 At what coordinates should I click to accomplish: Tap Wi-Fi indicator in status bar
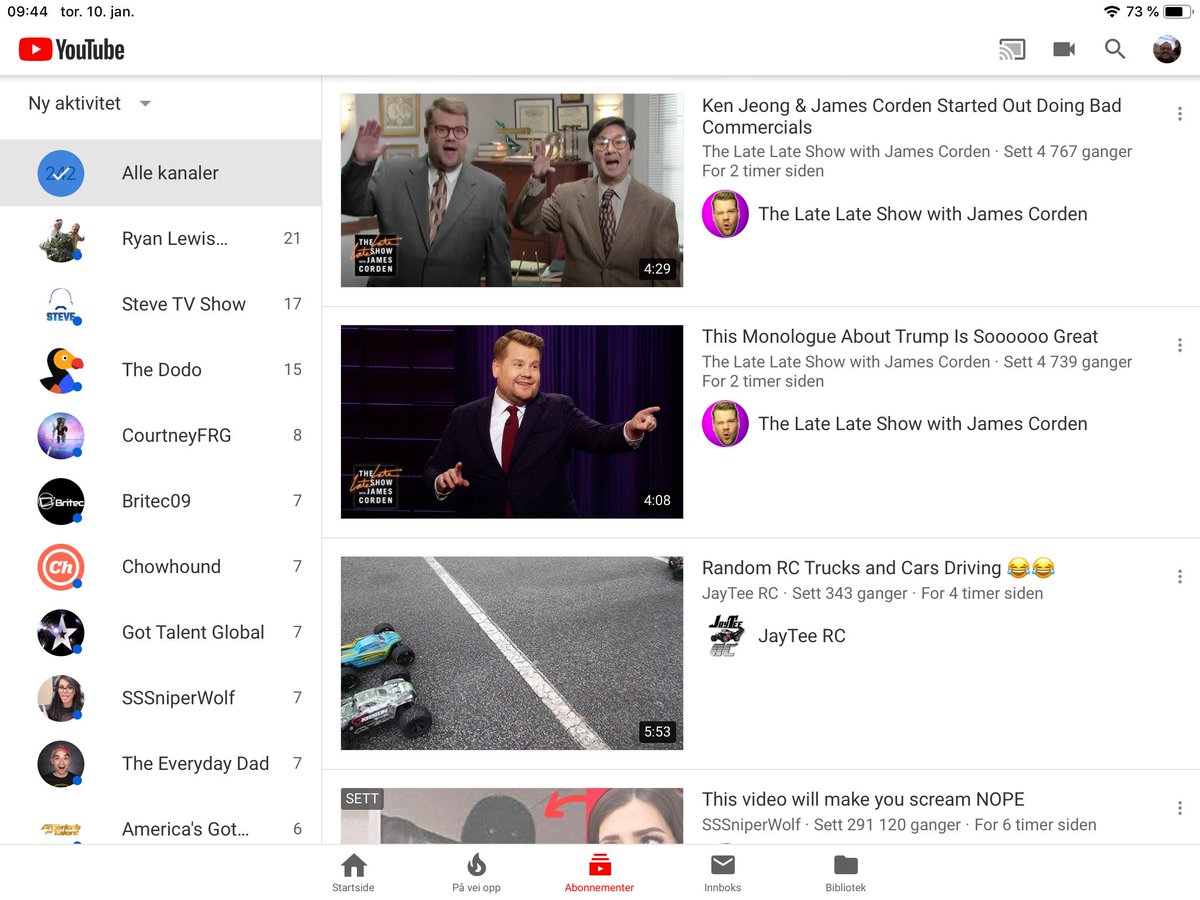(1112, 12)
